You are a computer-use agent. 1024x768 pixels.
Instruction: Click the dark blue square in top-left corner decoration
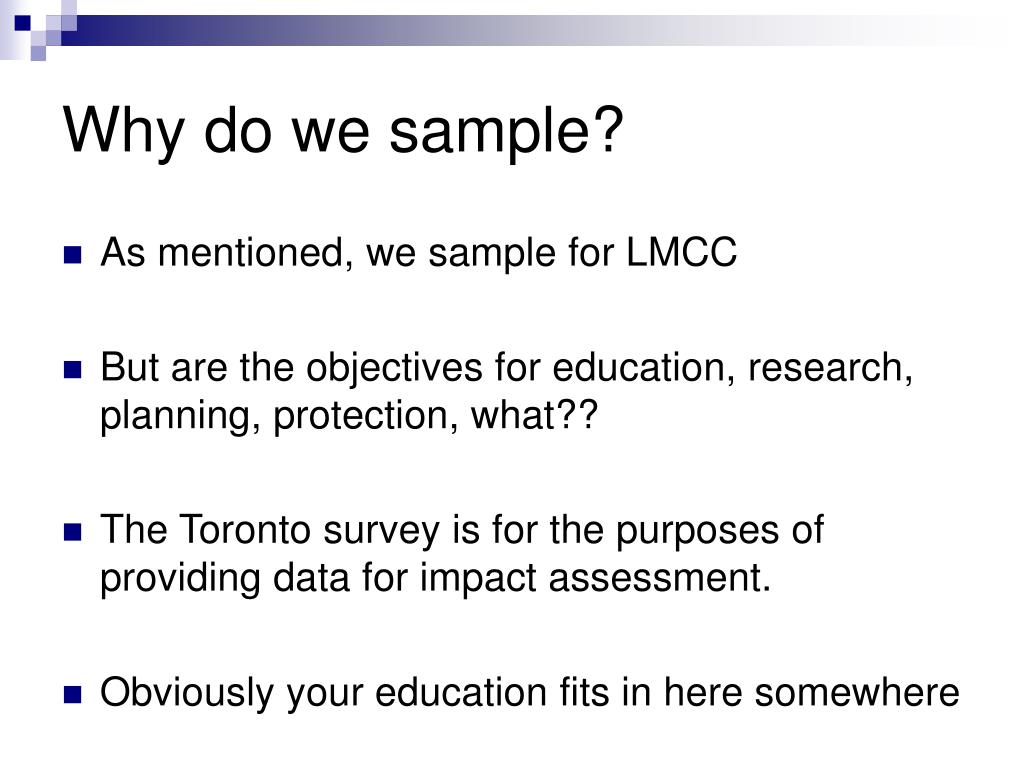point(23,23)
